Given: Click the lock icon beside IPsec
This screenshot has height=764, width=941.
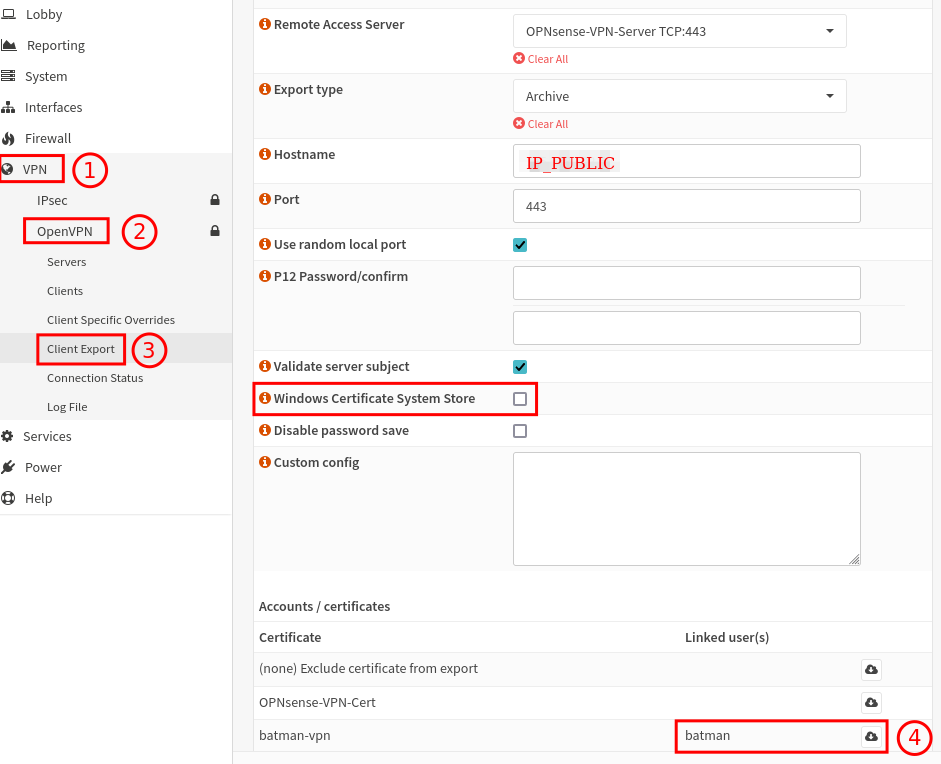Looking at the screenshot, I should point(215,200).
